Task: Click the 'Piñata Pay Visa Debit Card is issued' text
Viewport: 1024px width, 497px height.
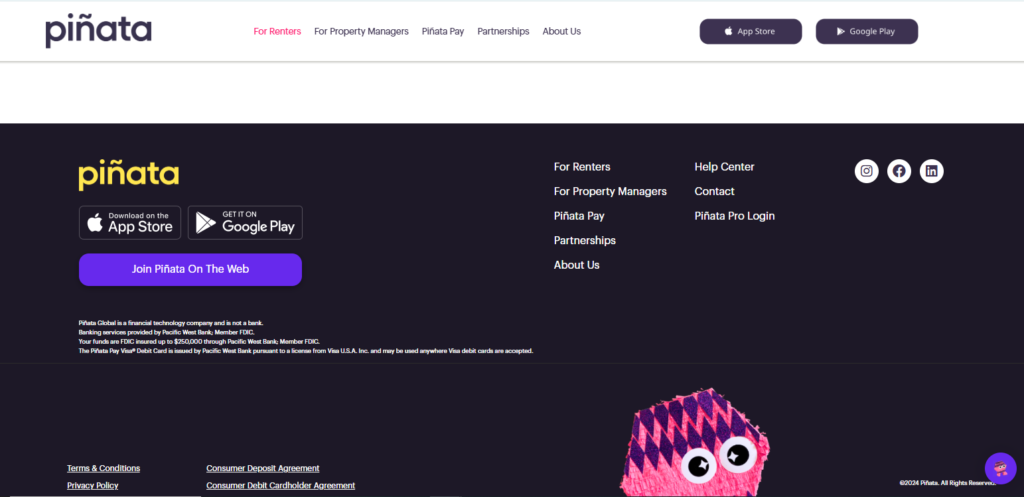Action: click(306, 351)
